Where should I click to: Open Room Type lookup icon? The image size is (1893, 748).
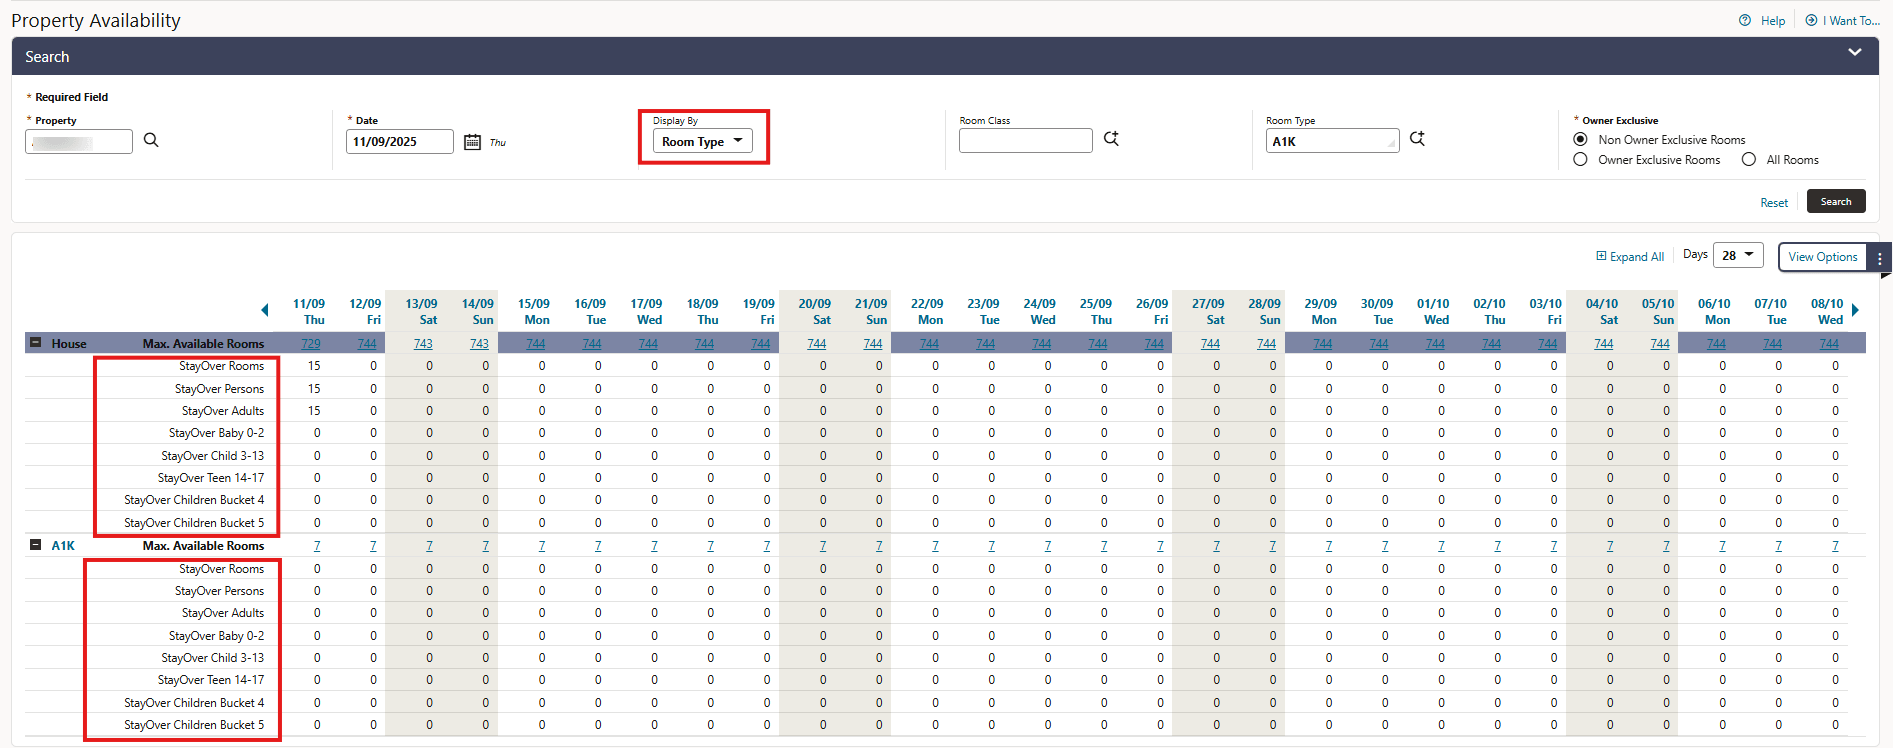point(1417,139)
